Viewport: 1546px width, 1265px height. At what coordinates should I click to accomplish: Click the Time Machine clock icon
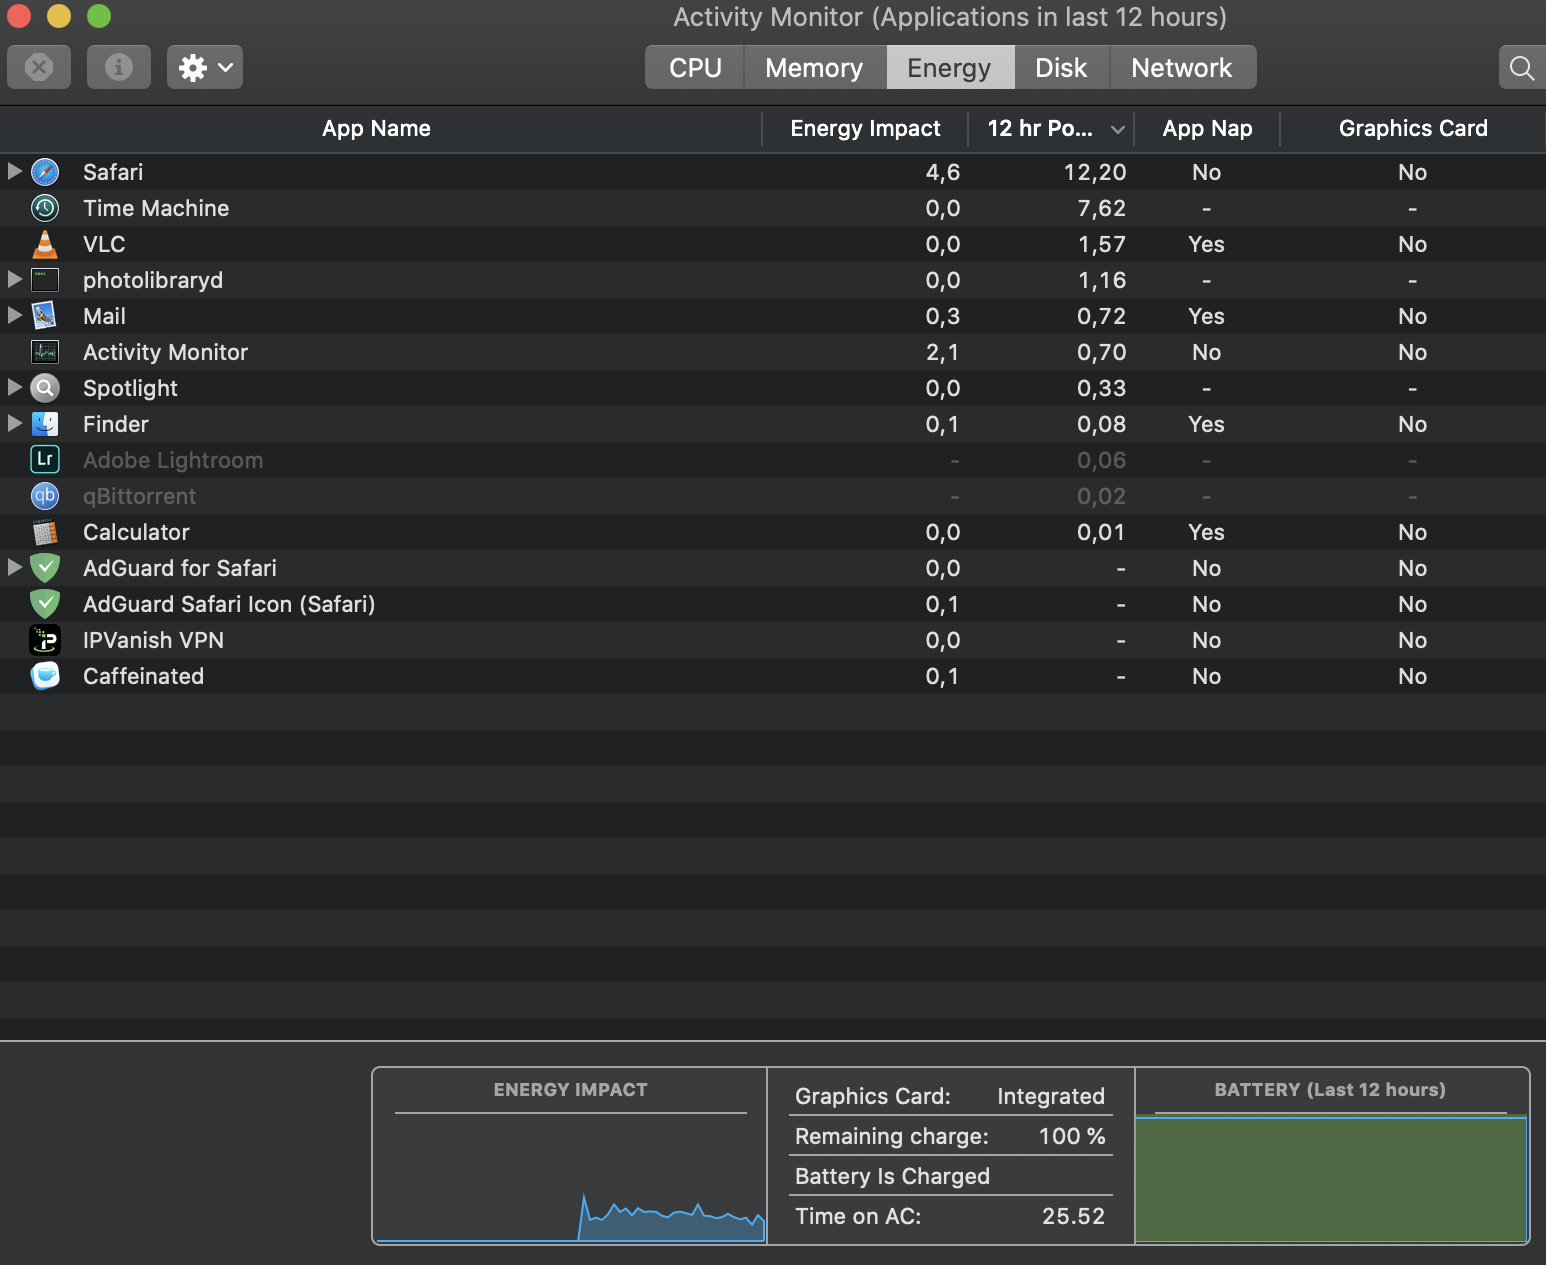pyautogui.click(x=45, y=208)
